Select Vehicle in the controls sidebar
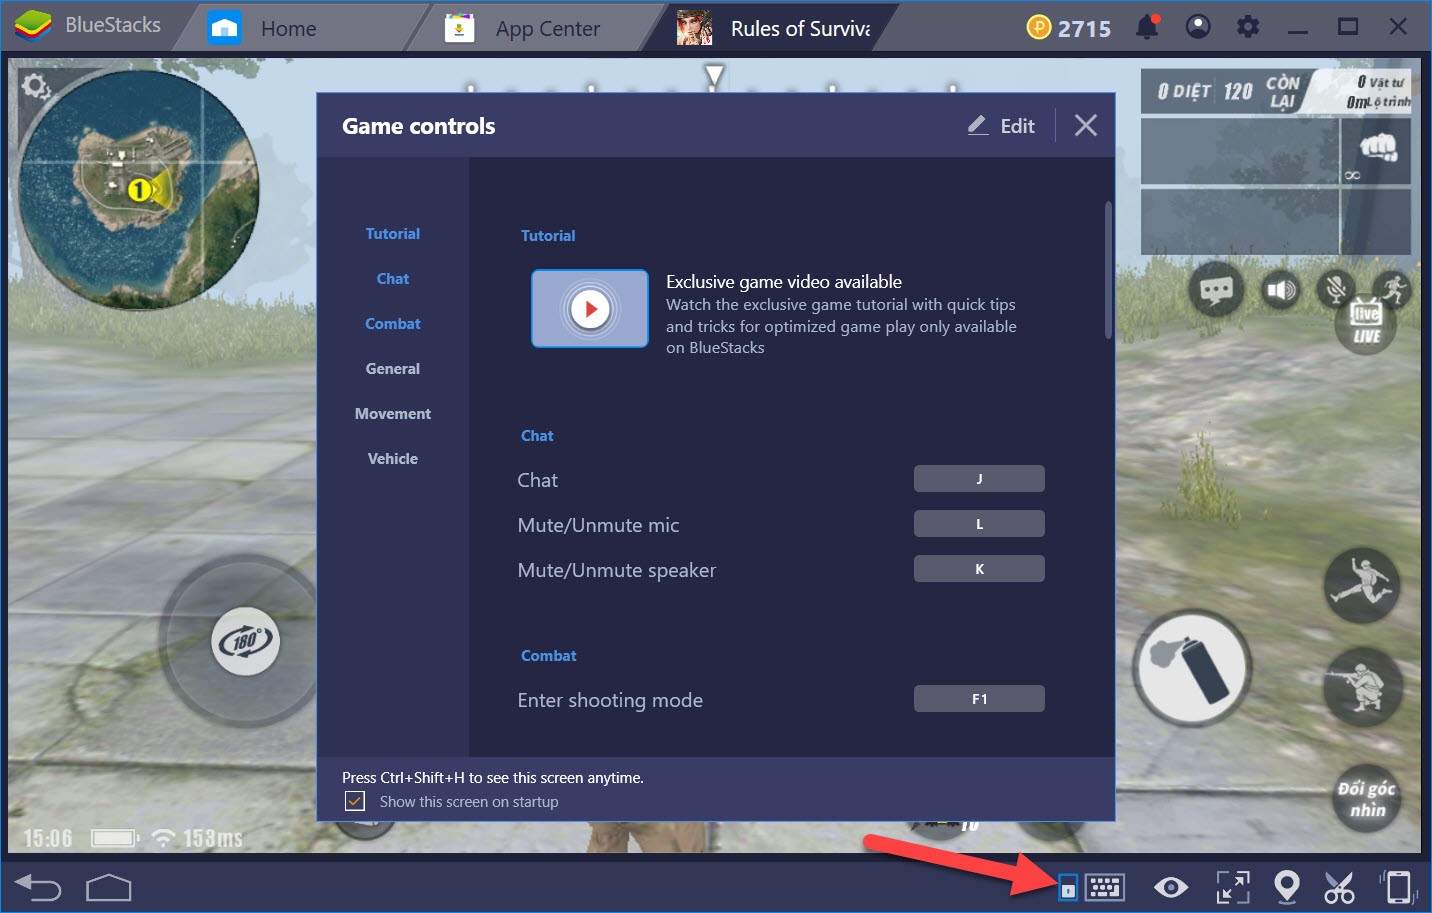The image size is (1432, 913). click(x=393, y=459)
